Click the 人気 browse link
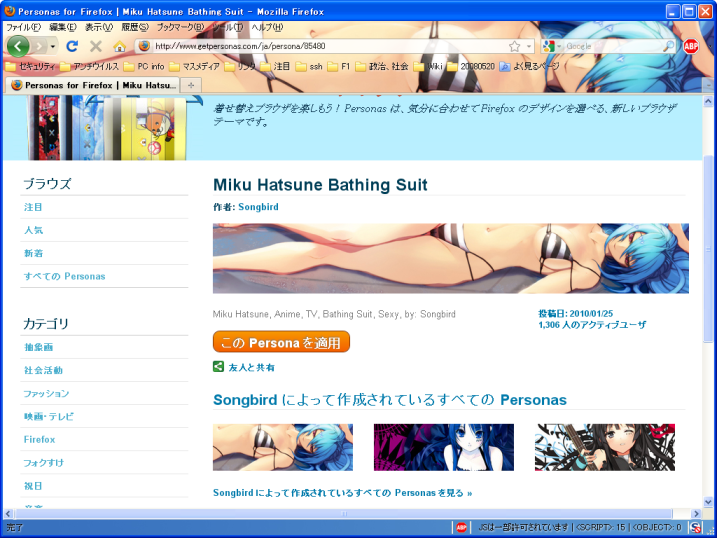717x538 pixels. coord(33,230)
